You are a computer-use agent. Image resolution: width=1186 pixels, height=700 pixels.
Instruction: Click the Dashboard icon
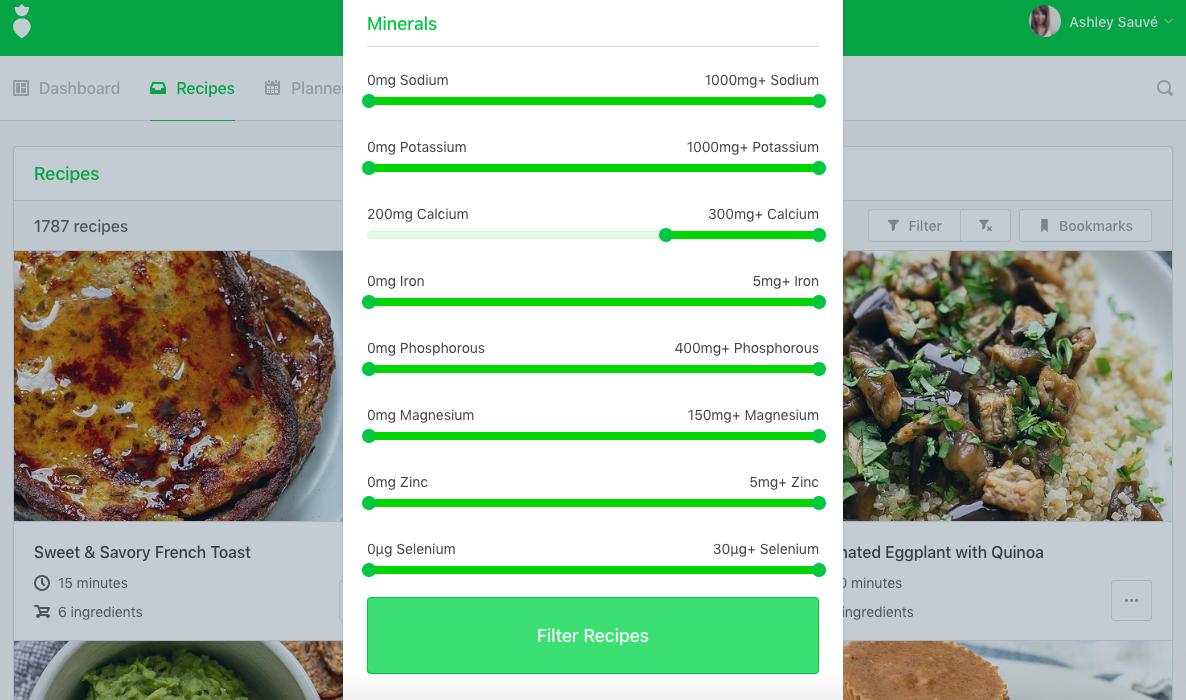[x=21, y=89]
